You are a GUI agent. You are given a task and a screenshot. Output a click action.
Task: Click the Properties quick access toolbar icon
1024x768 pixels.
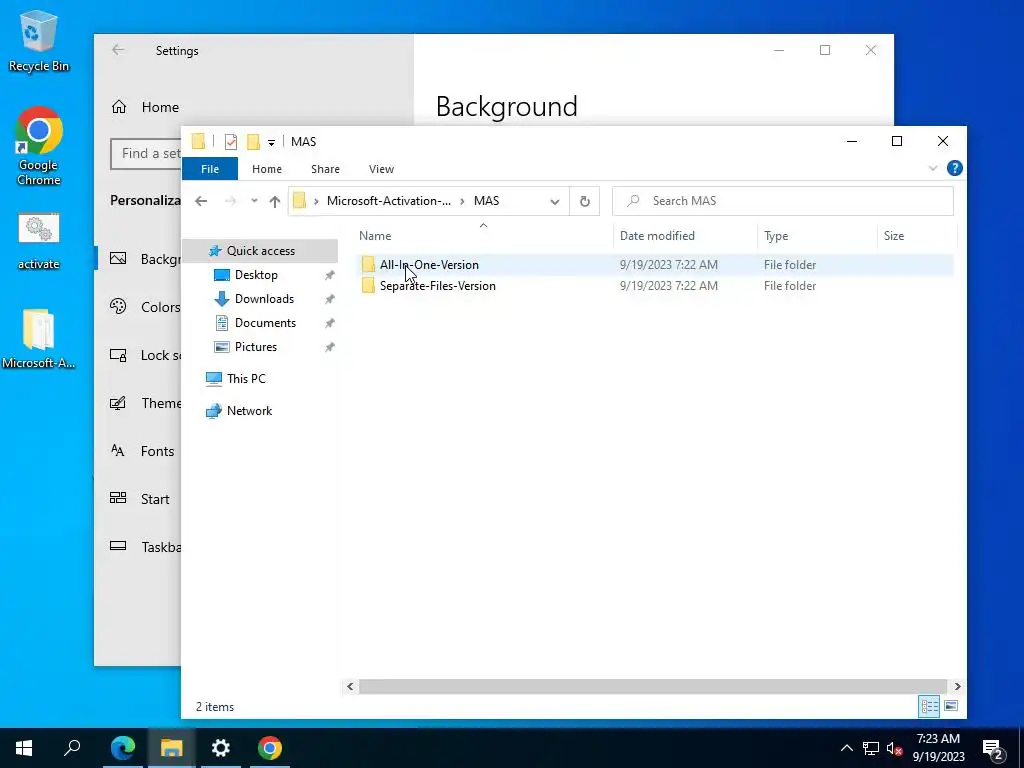[231, 142]
